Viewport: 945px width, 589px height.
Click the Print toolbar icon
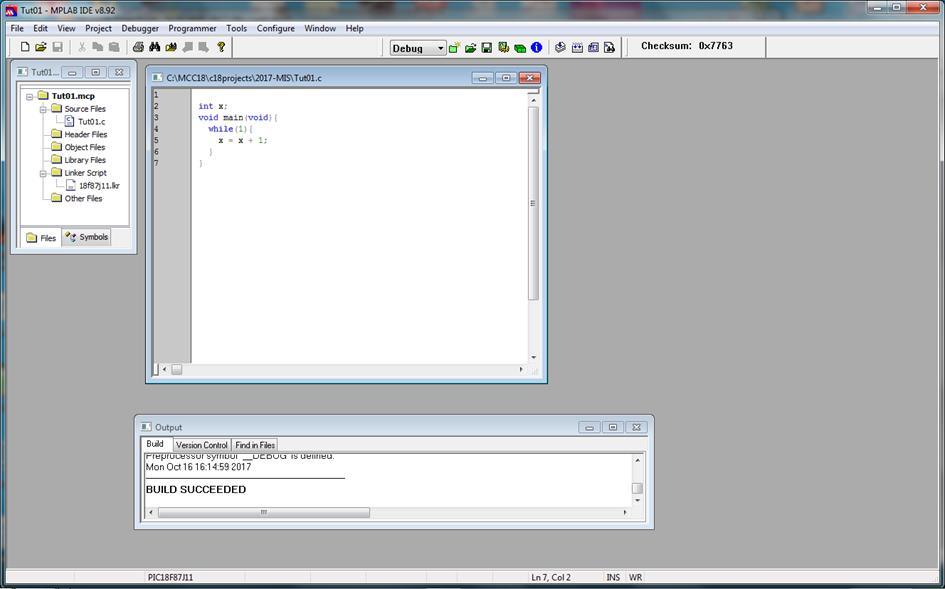coord(138,47)
